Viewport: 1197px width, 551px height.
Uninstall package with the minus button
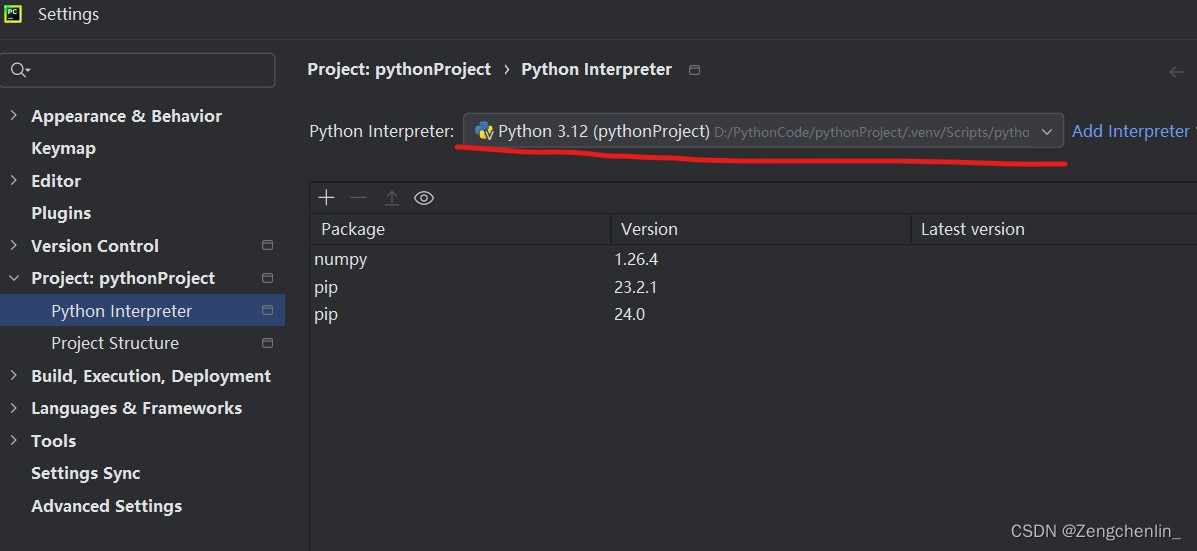tap(358, 198)
